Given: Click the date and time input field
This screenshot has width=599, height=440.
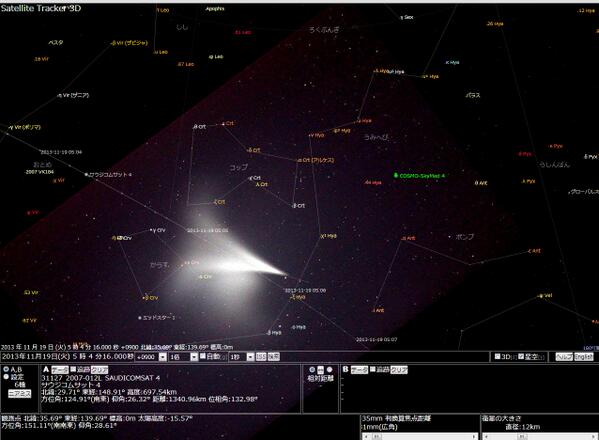Looking at the screenshot, I should [x=68, y=357].
